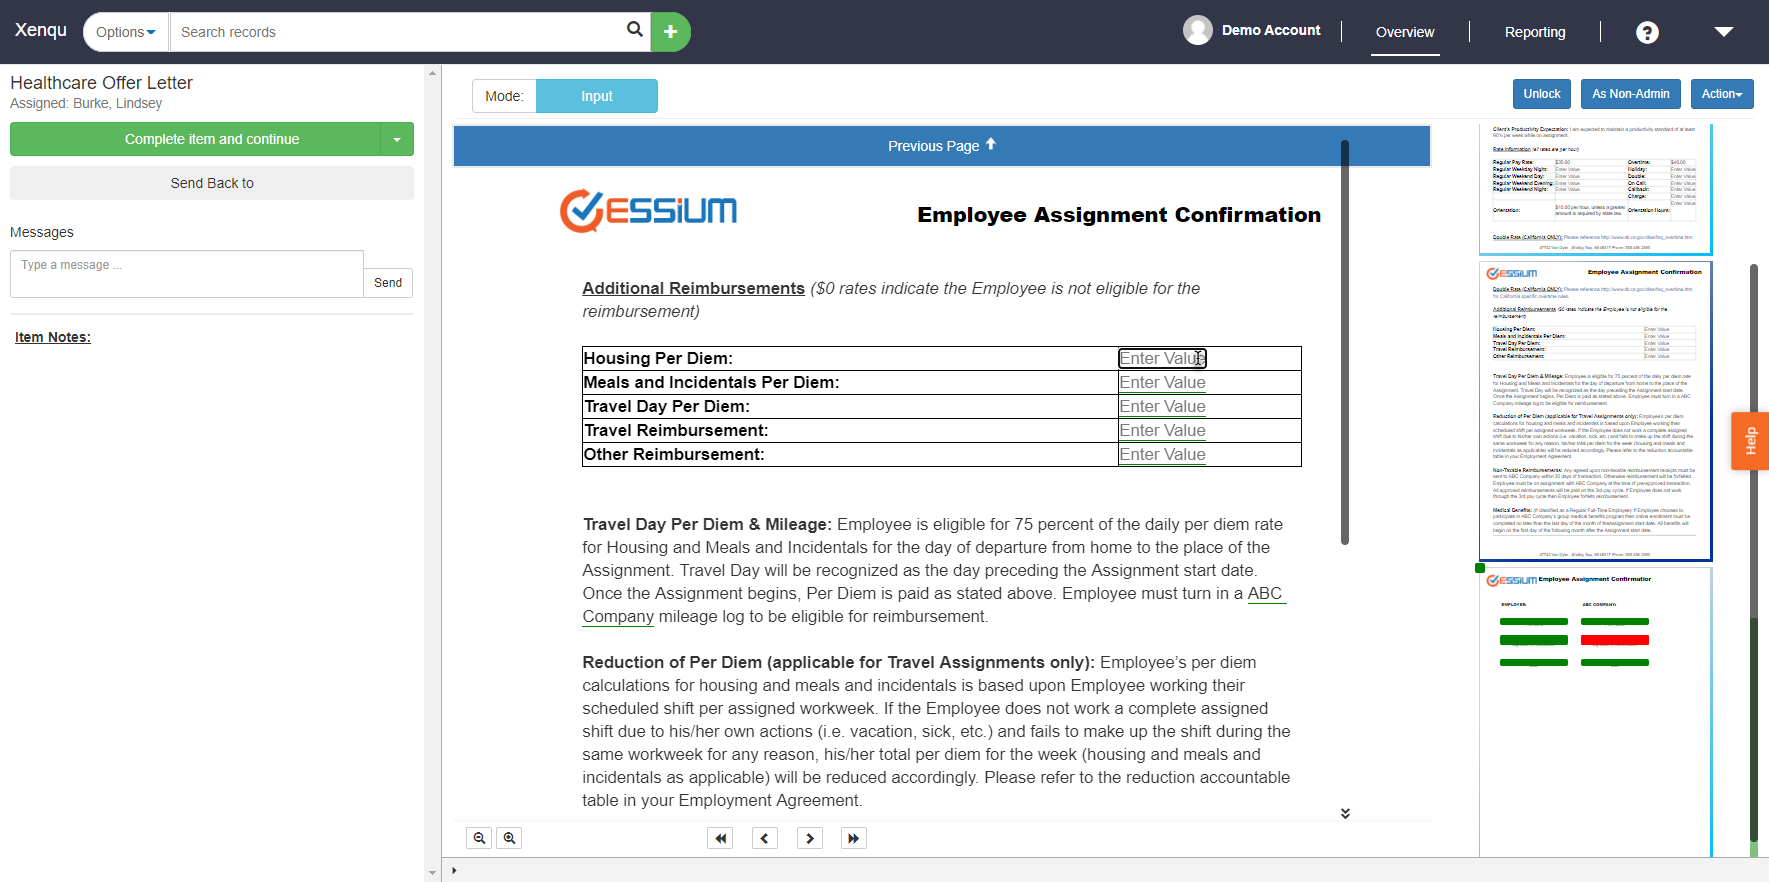Zoom out the document
The height and width of the screenshot is (882, 1769).
(x=479, y=838)
